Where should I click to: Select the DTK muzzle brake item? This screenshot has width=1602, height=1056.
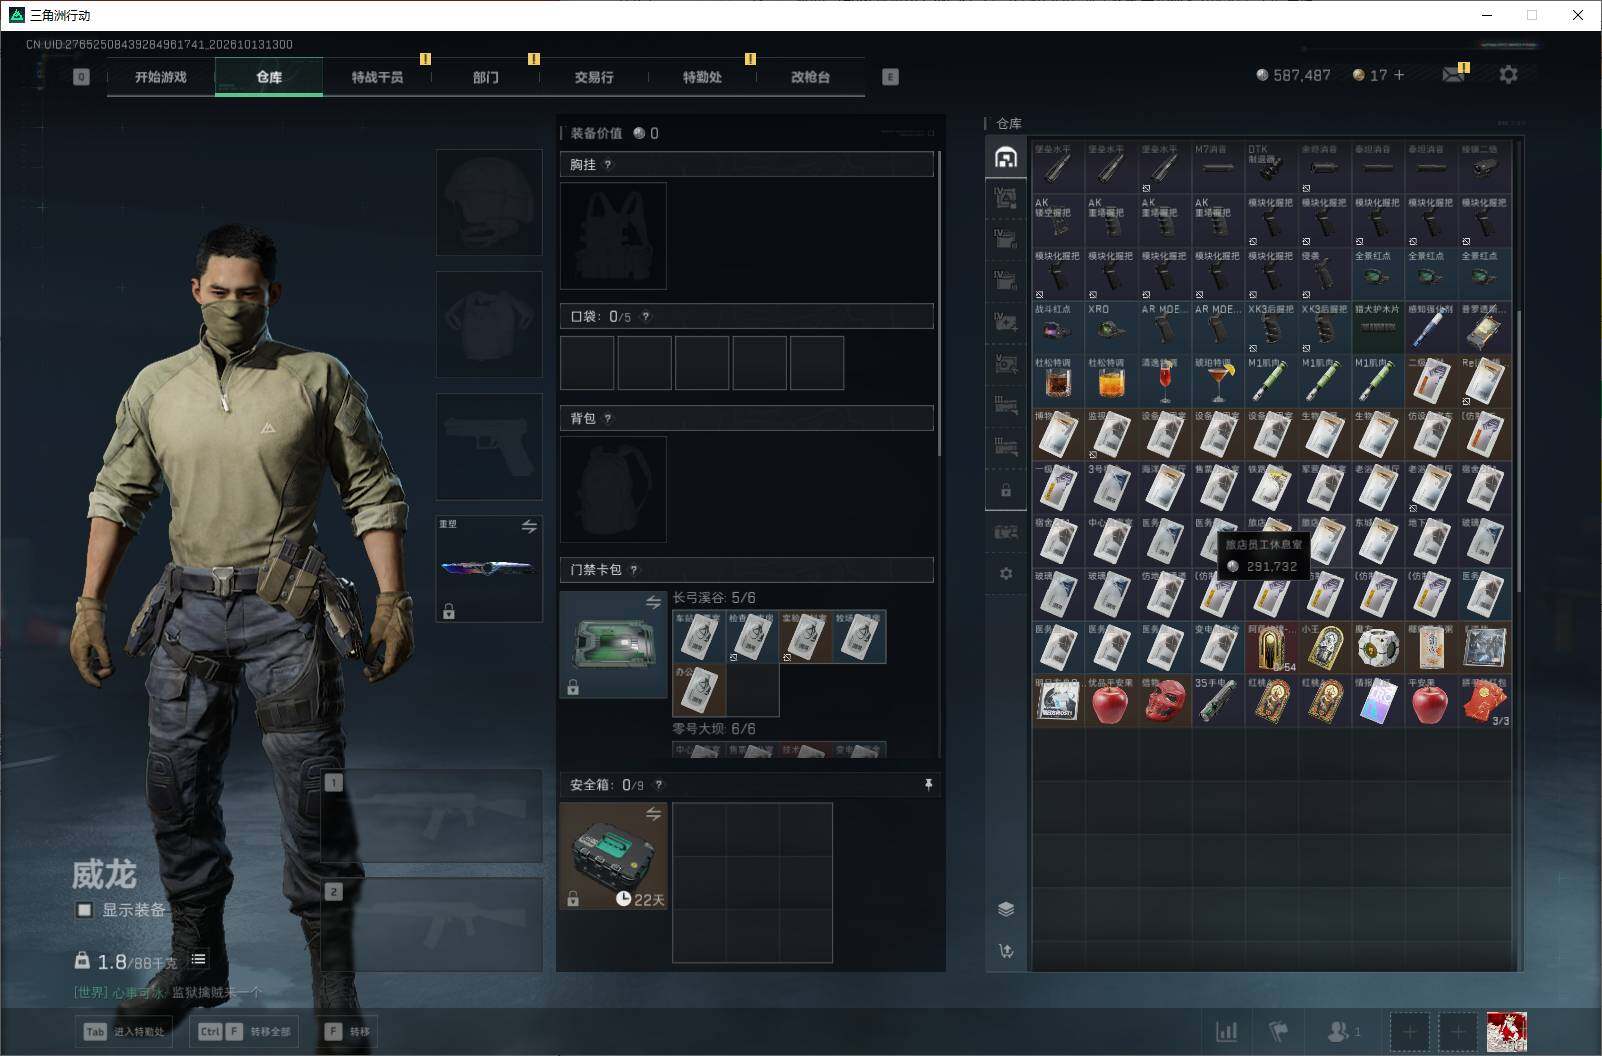click(1270, 167)
